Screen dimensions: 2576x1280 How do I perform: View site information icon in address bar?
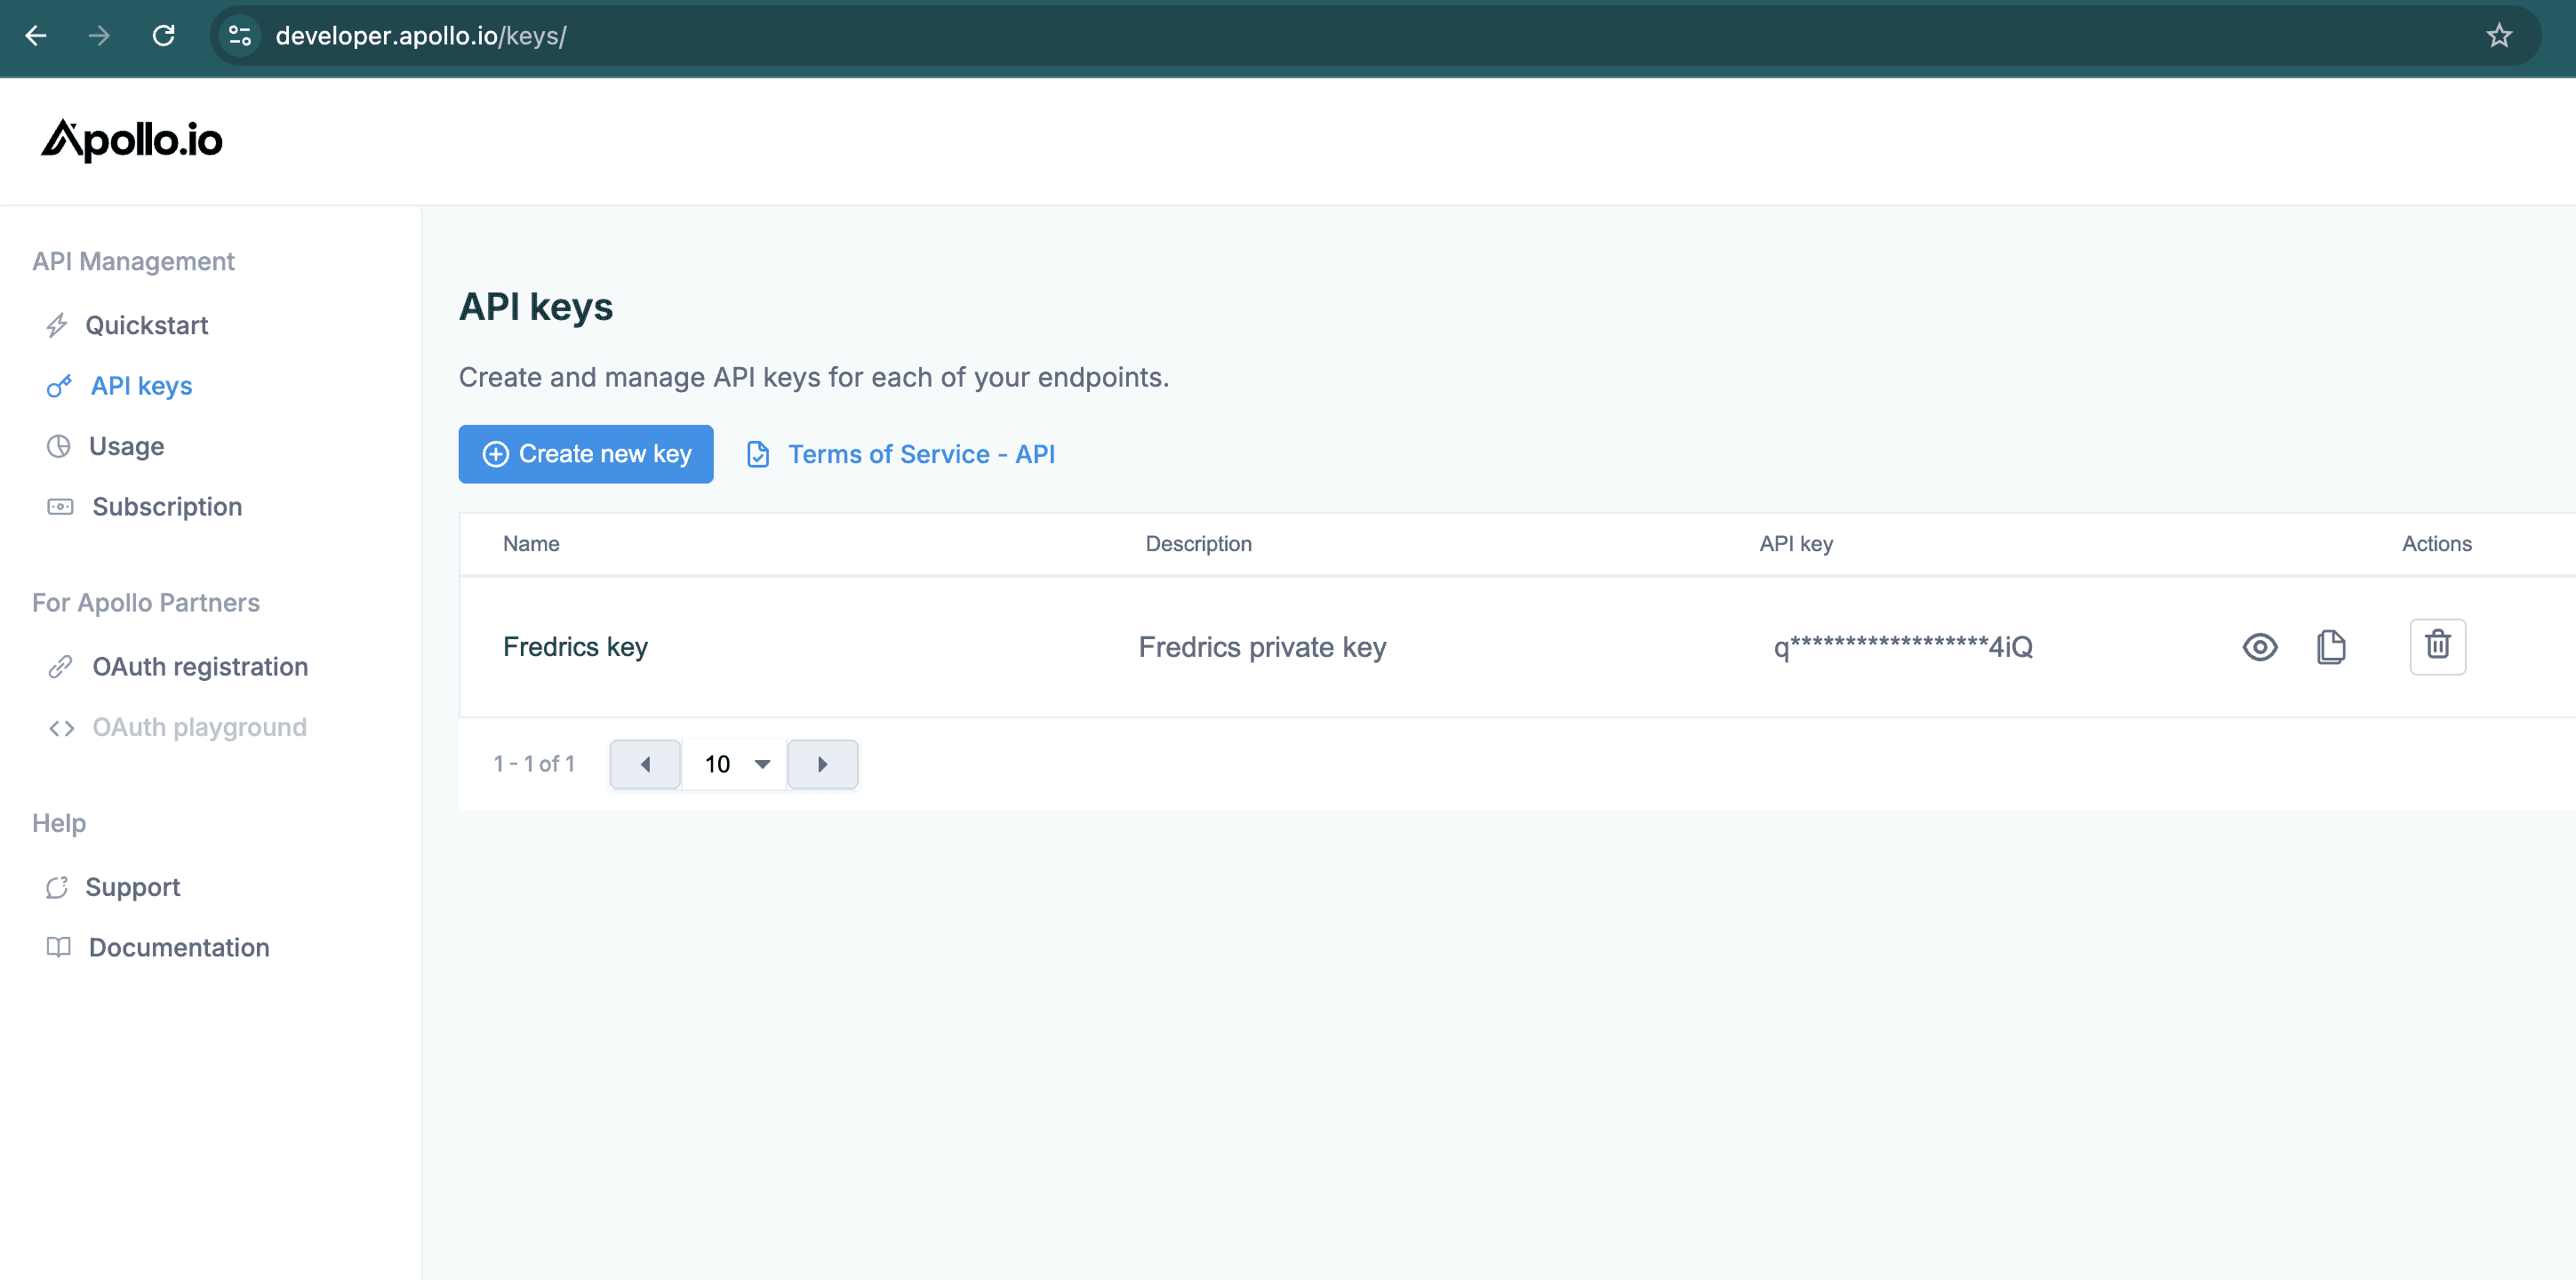240,36
